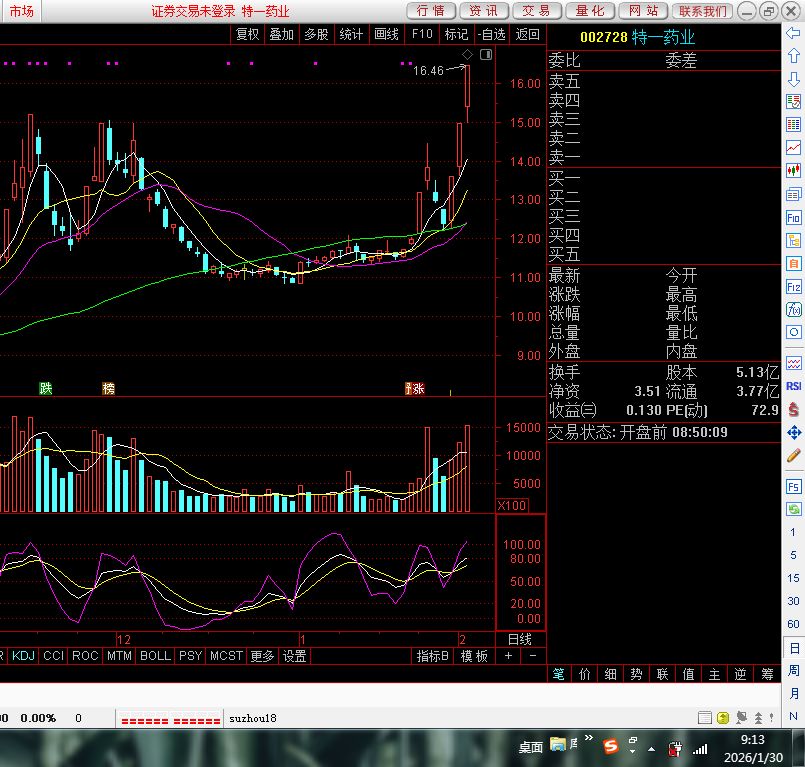This screenshot has width=805, height=767.
Task: Click the plus zoom-in button
Action: tap(508, 656)
